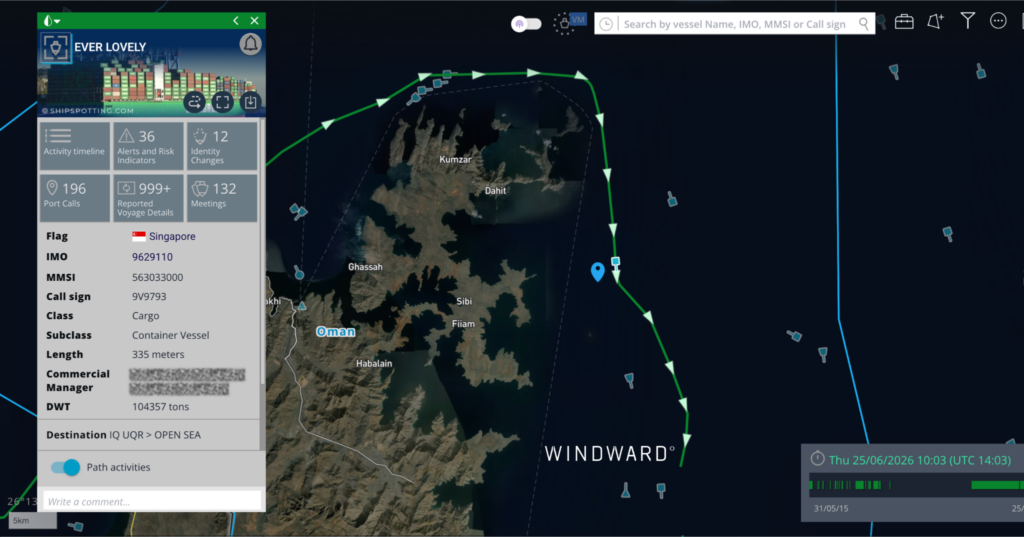Open the briefcase toolbox icon
Image resolution: width=1024 pixels, height=537 pixels.
(904, 22)
